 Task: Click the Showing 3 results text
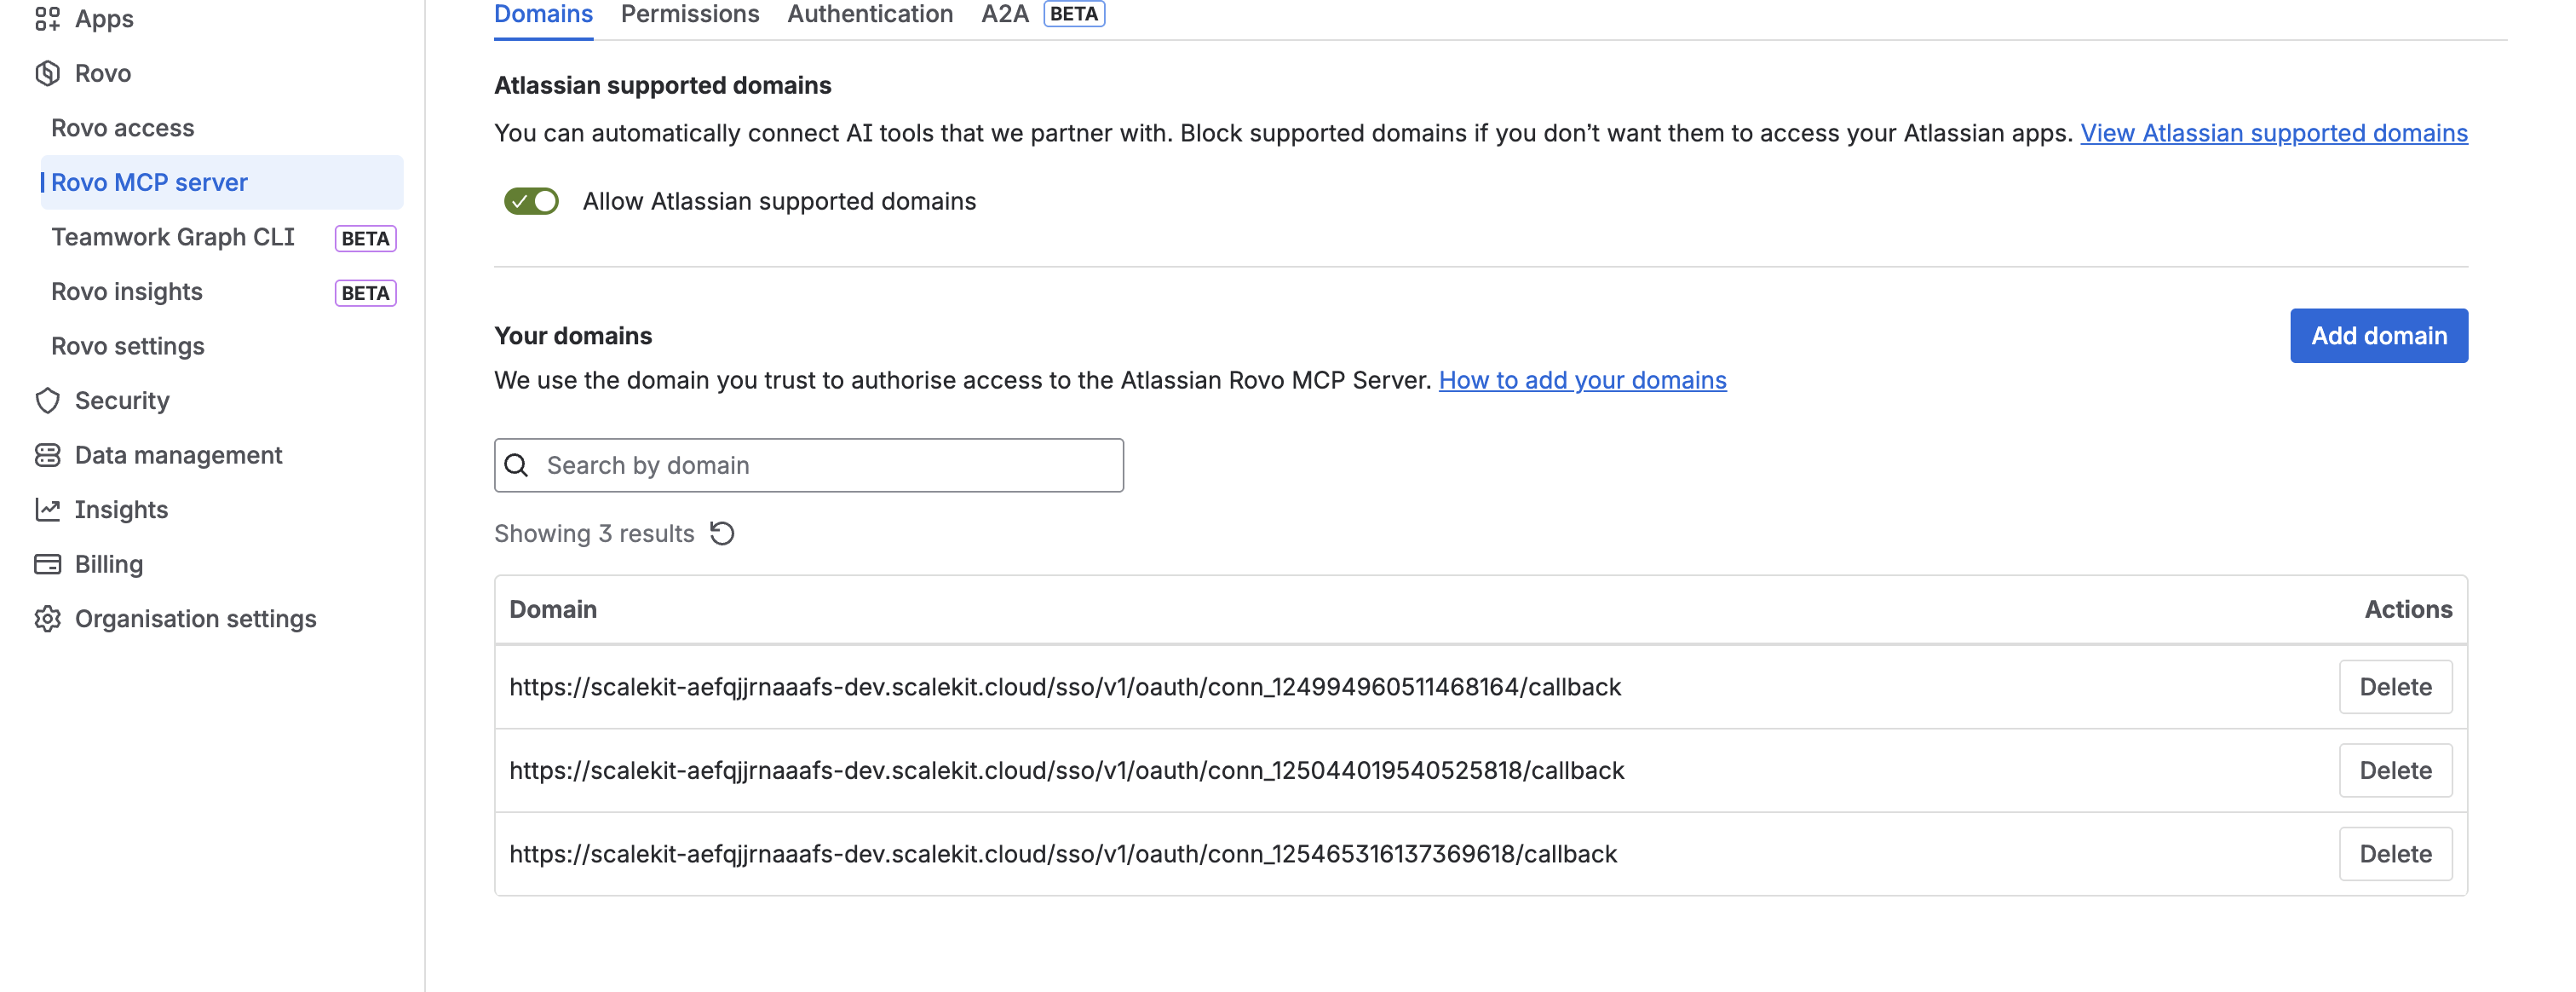point(594,533)
